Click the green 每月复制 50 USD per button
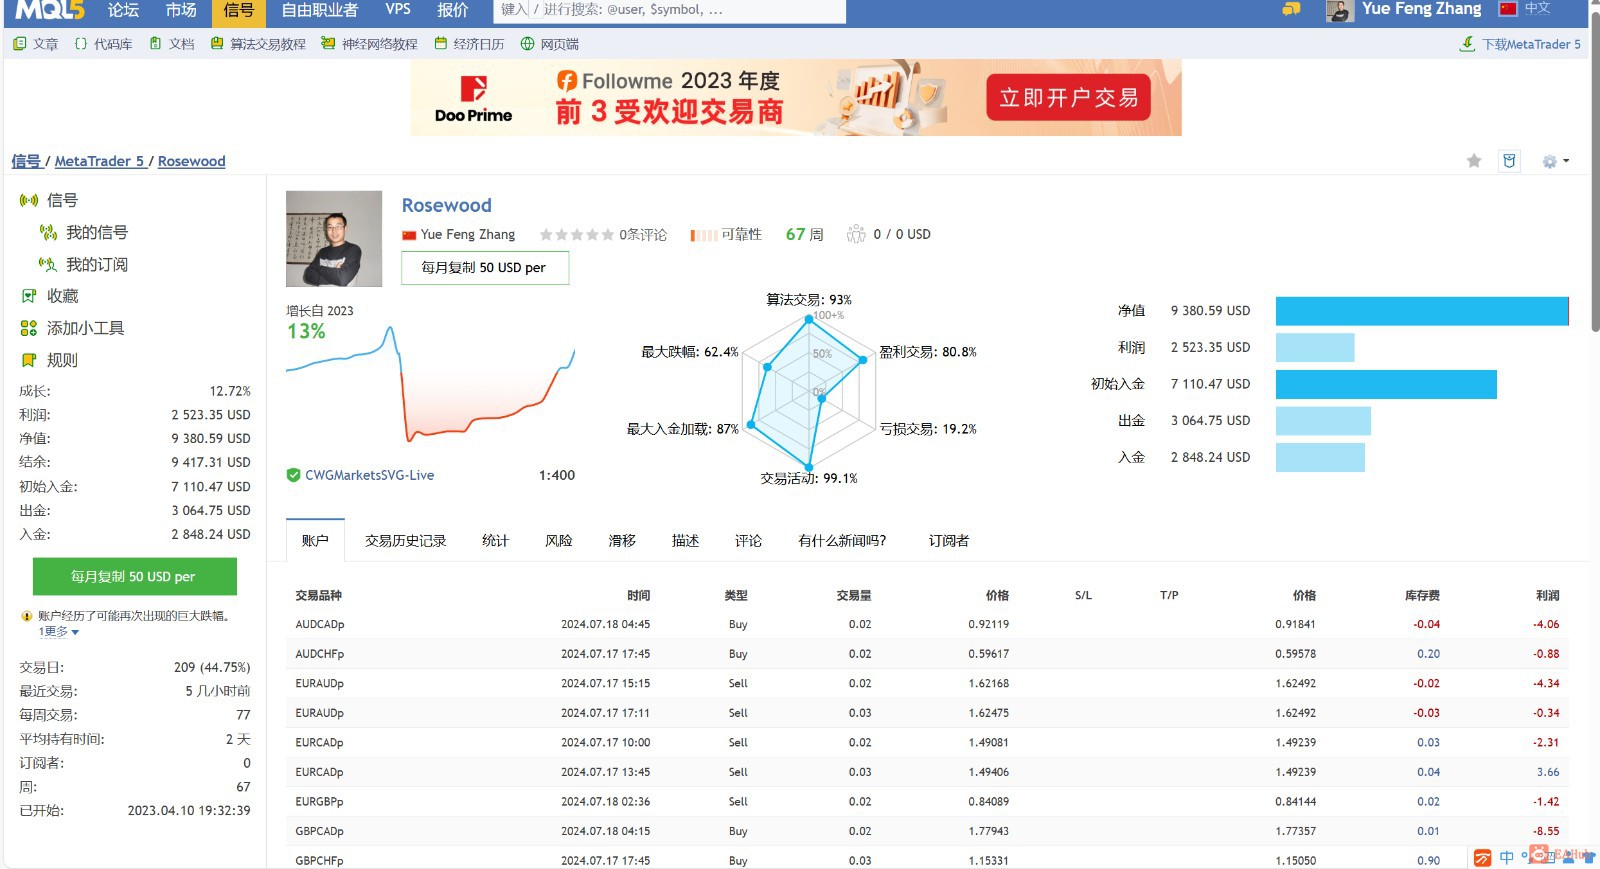This screenshot has height=869, width=1600. point(135,577)
